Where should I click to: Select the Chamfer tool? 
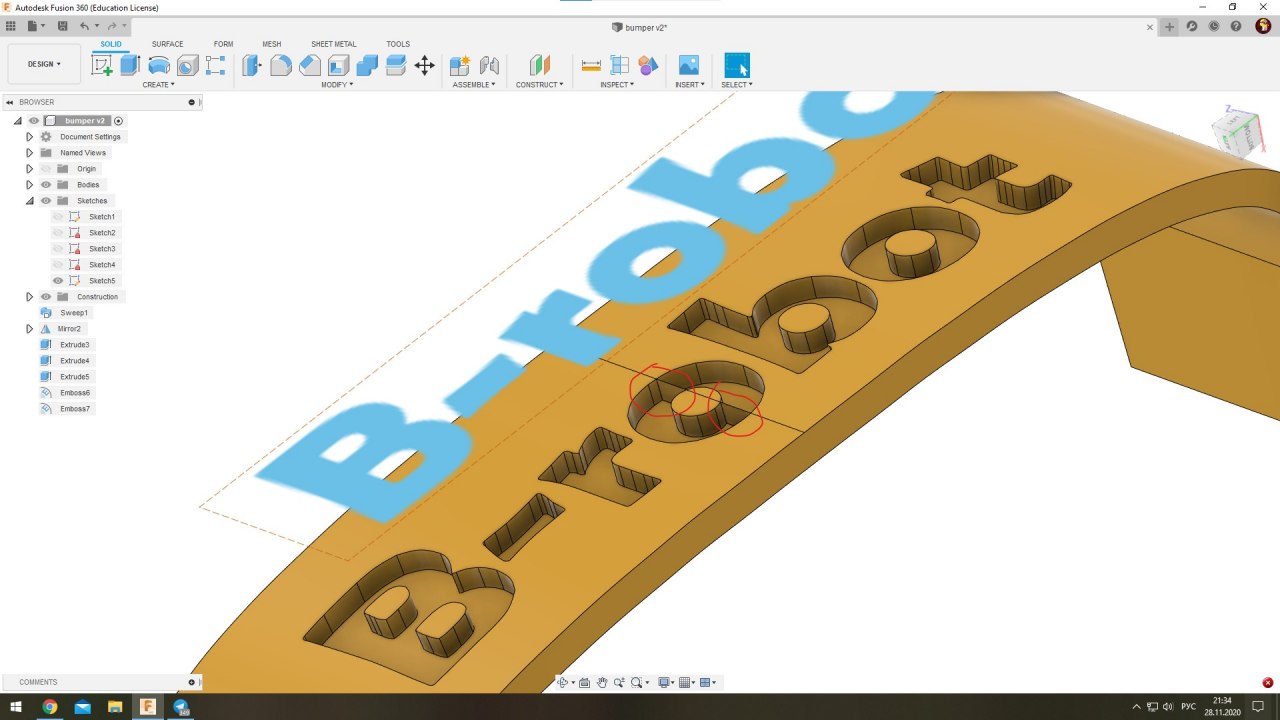[310, 66]
